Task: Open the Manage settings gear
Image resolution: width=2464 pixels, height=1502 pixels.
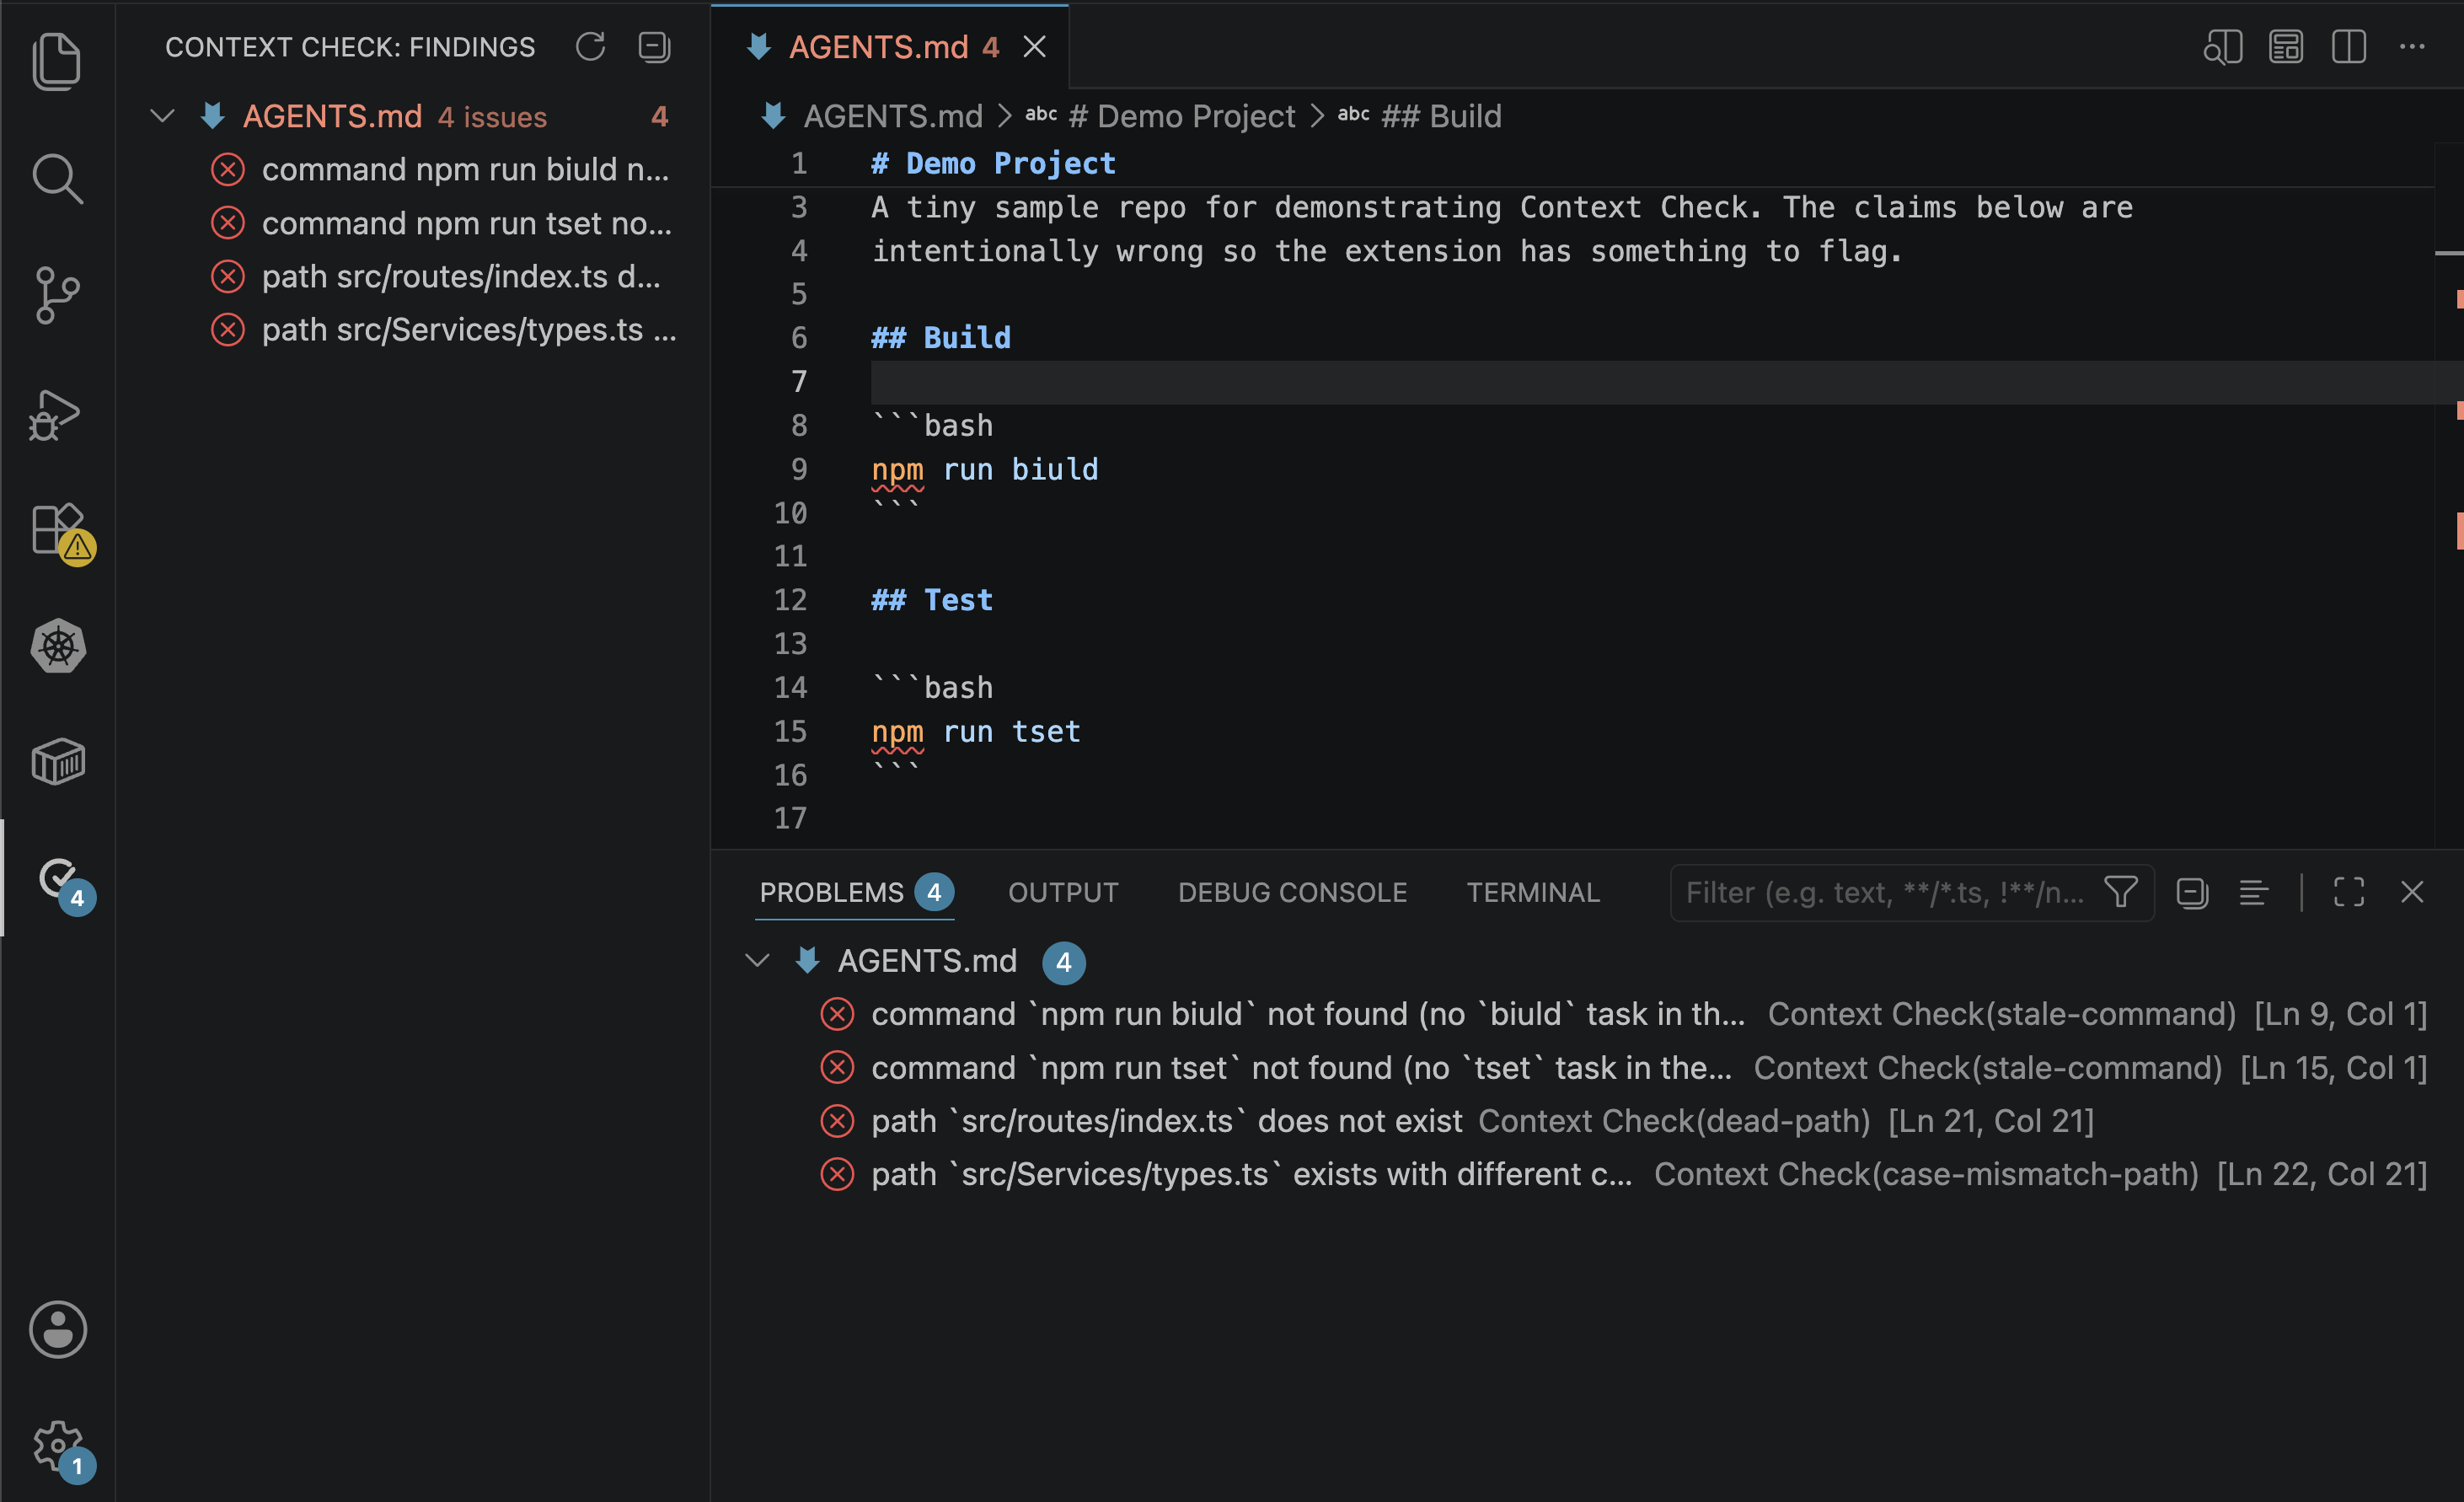Action: click(62, 1450)
